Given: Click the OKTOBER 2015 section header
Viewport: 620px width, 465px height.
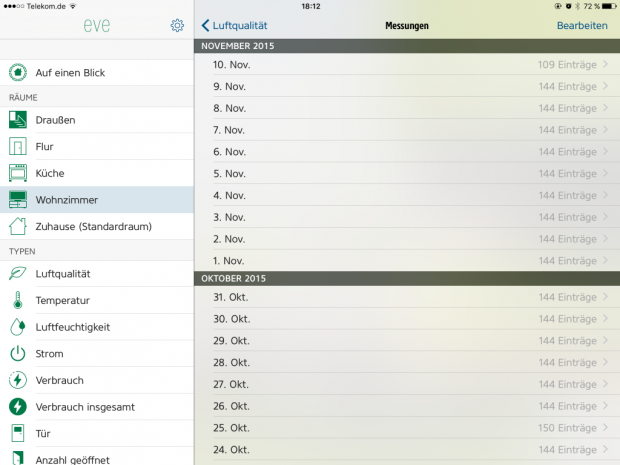Looking at the screenshot, I should (407, 278).
